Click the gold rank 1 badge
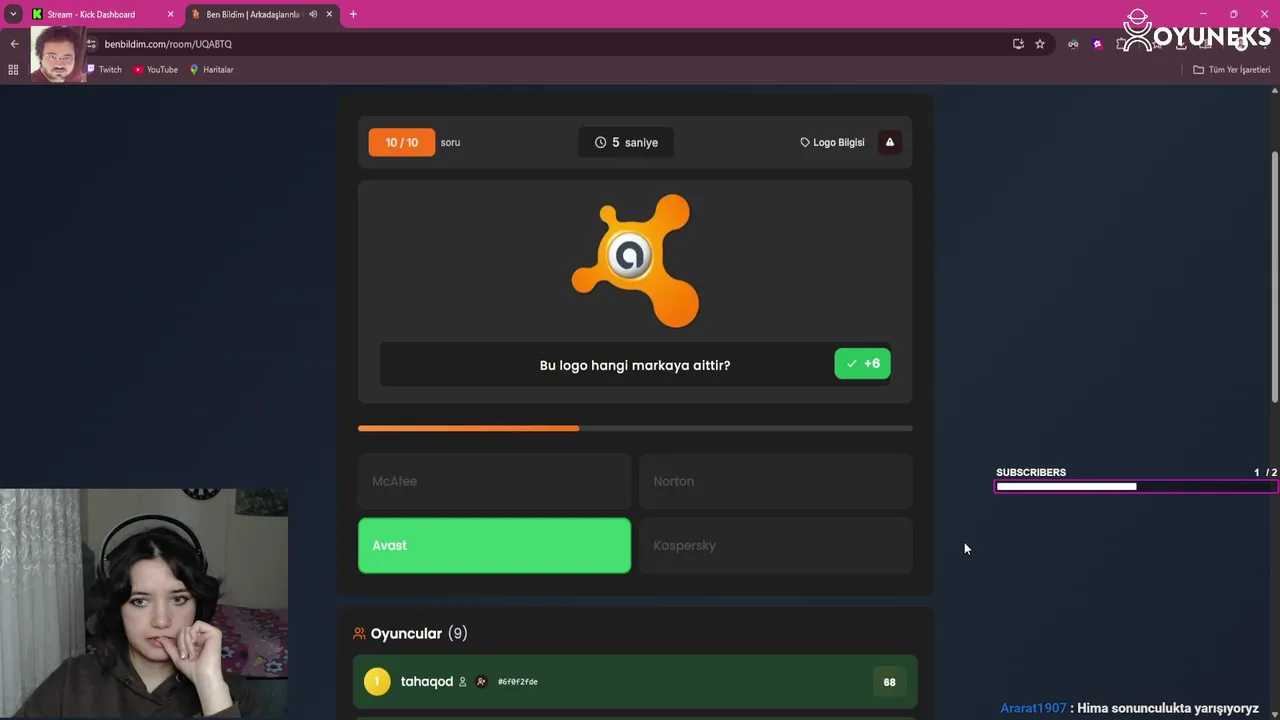 pos(377,681)
